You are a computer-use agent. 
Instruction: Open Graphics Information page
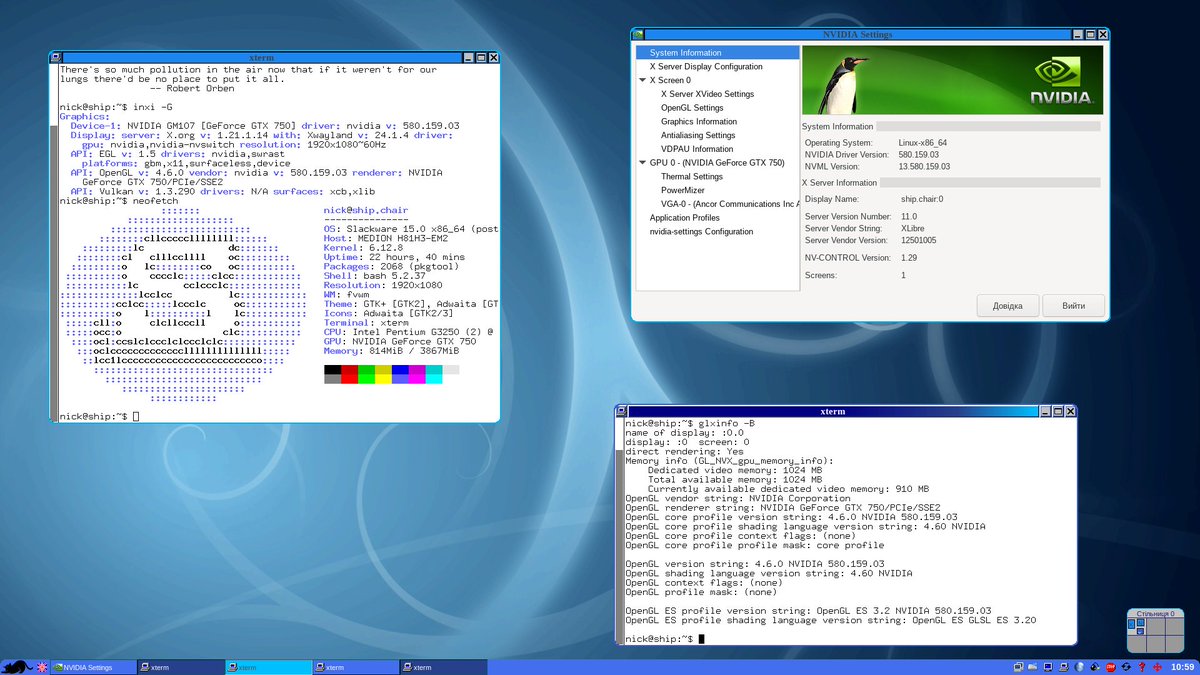click(699, 122)
